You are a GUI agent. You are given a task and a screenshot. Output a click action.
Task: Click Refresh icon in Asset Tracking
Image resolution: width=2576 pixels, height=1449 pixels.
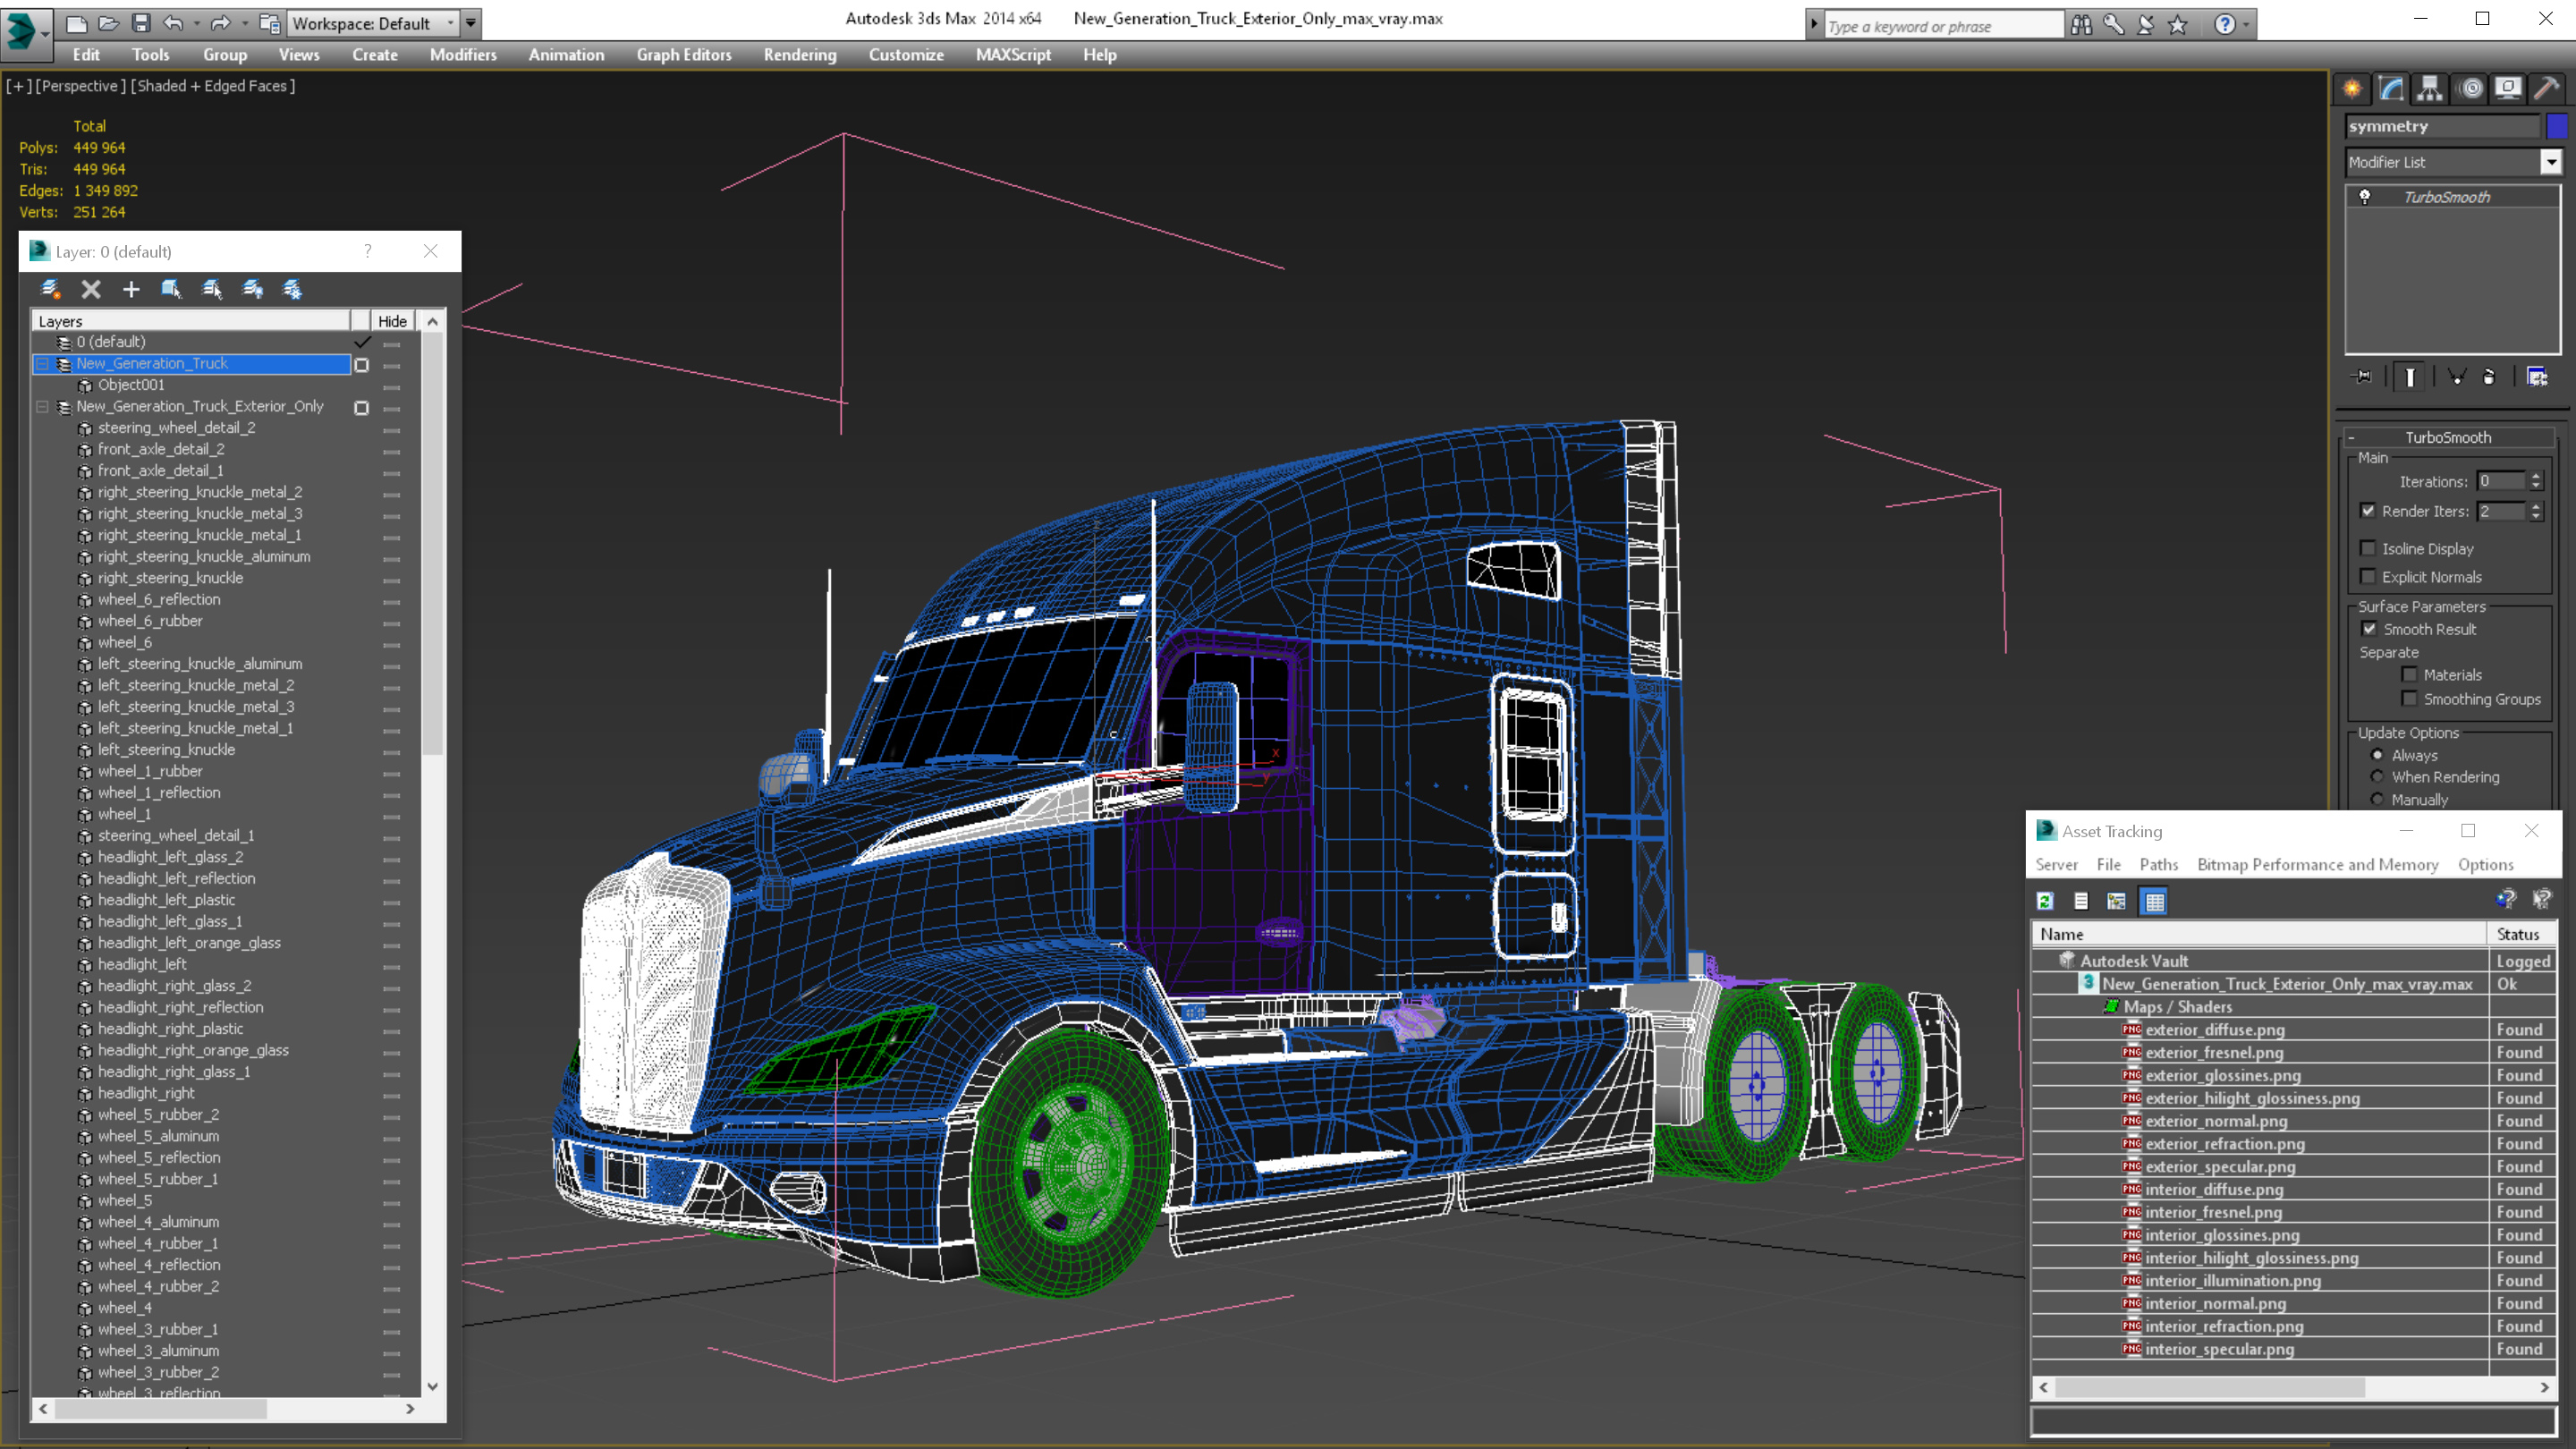pyautogui.click(x=2045, y=901)
